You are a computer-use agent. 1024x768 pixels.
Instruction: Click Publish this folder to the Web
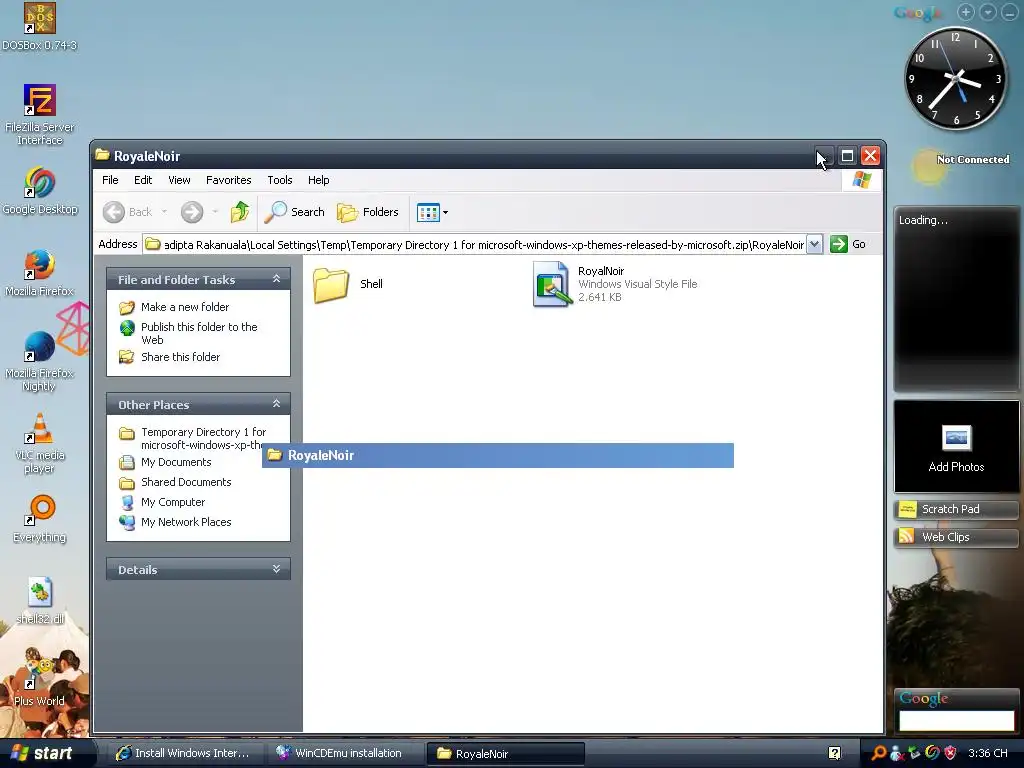(x=188, y=333)
